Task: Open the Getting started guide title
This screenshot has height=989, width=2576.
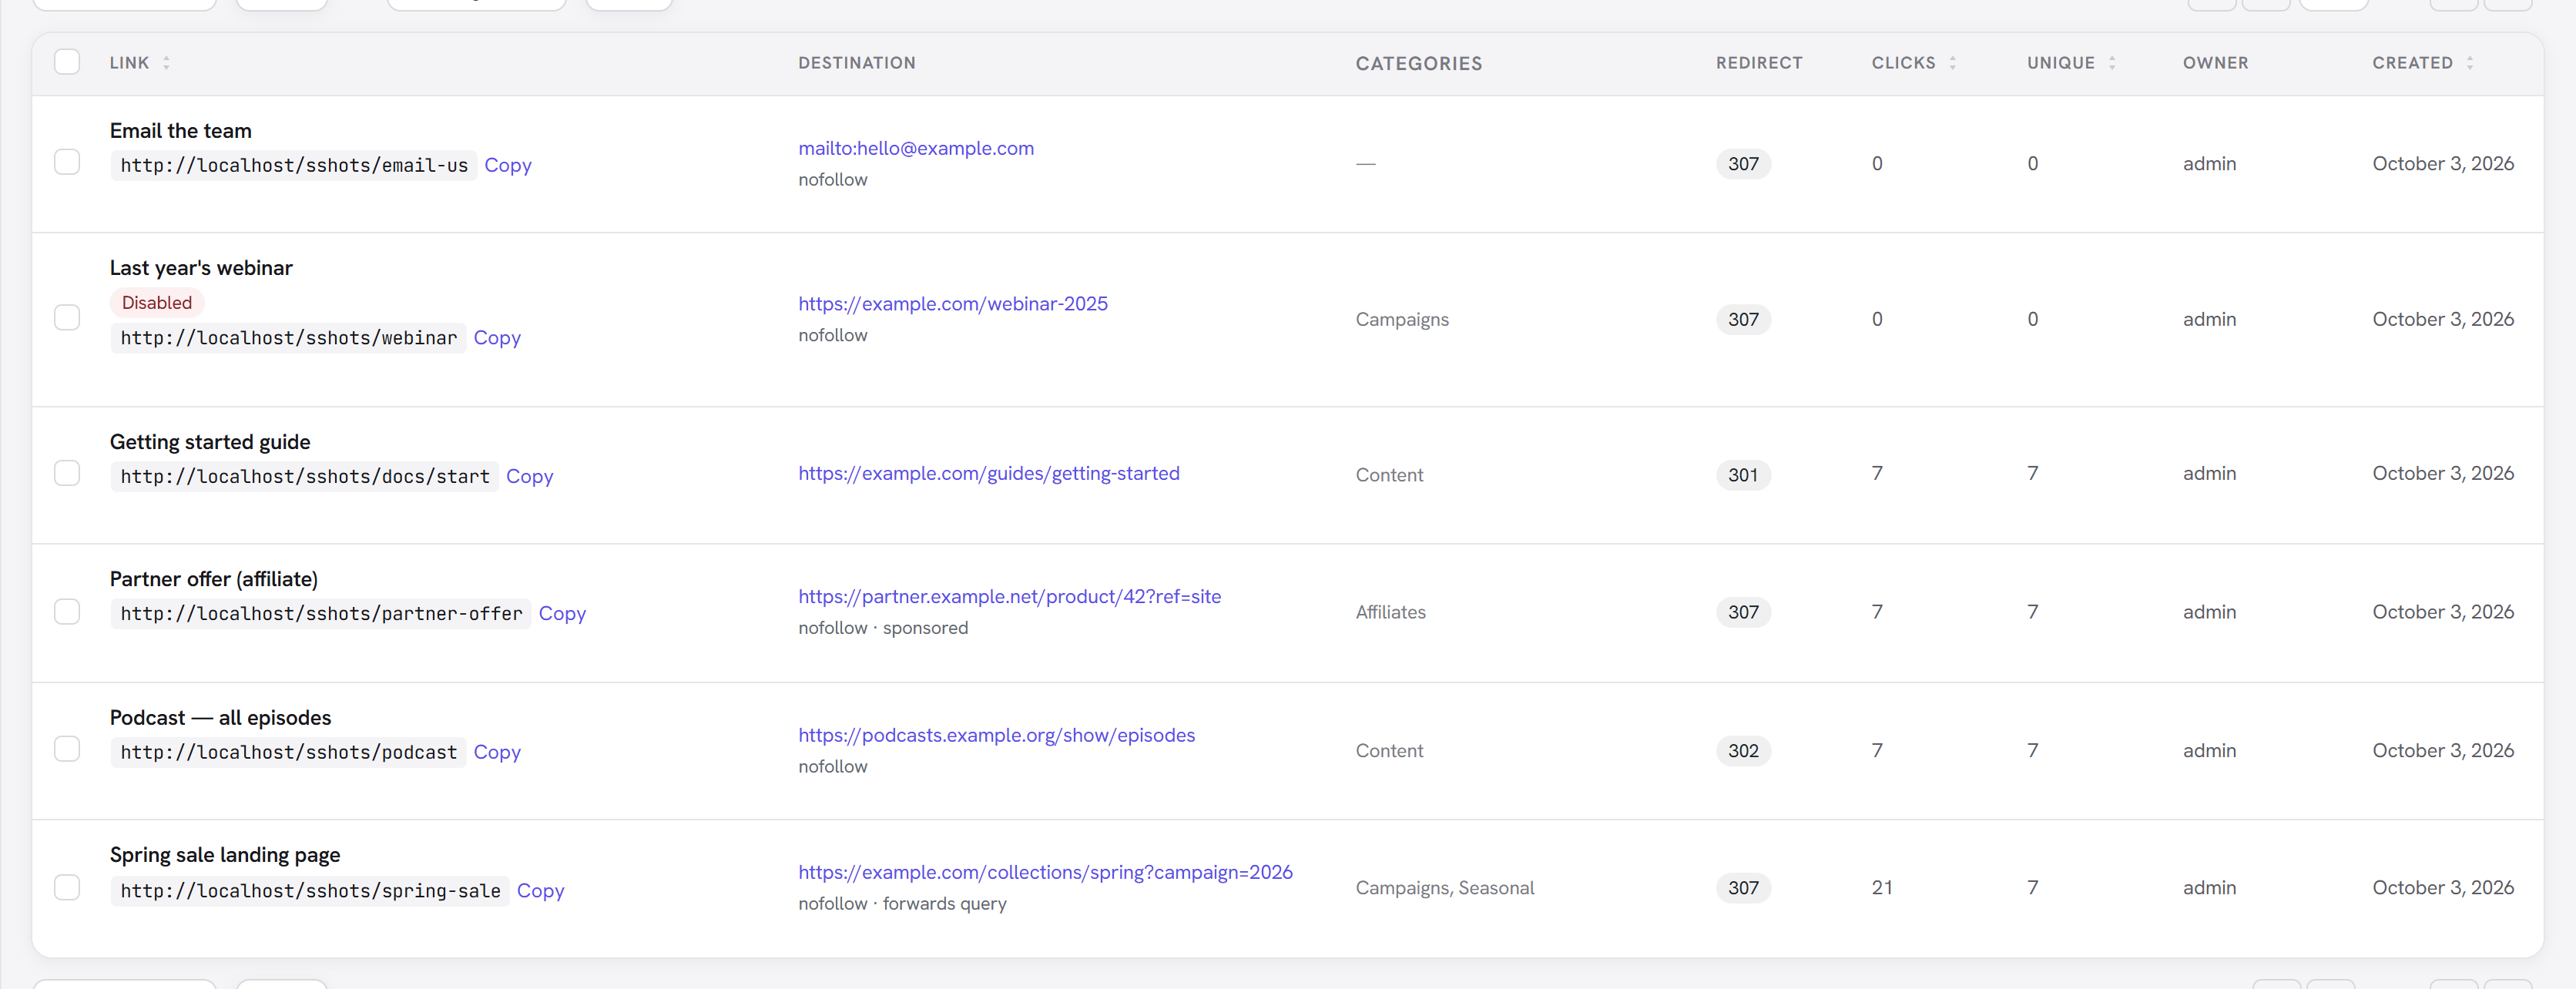Action: pos(210,442)
